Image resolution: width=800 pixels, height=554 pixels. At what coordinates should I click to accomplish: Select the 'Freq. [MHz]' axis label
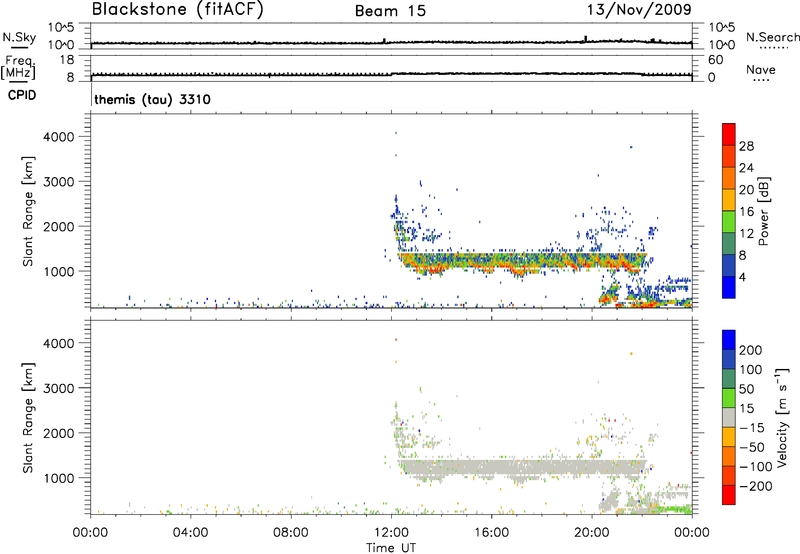click(x=18, y=67)
